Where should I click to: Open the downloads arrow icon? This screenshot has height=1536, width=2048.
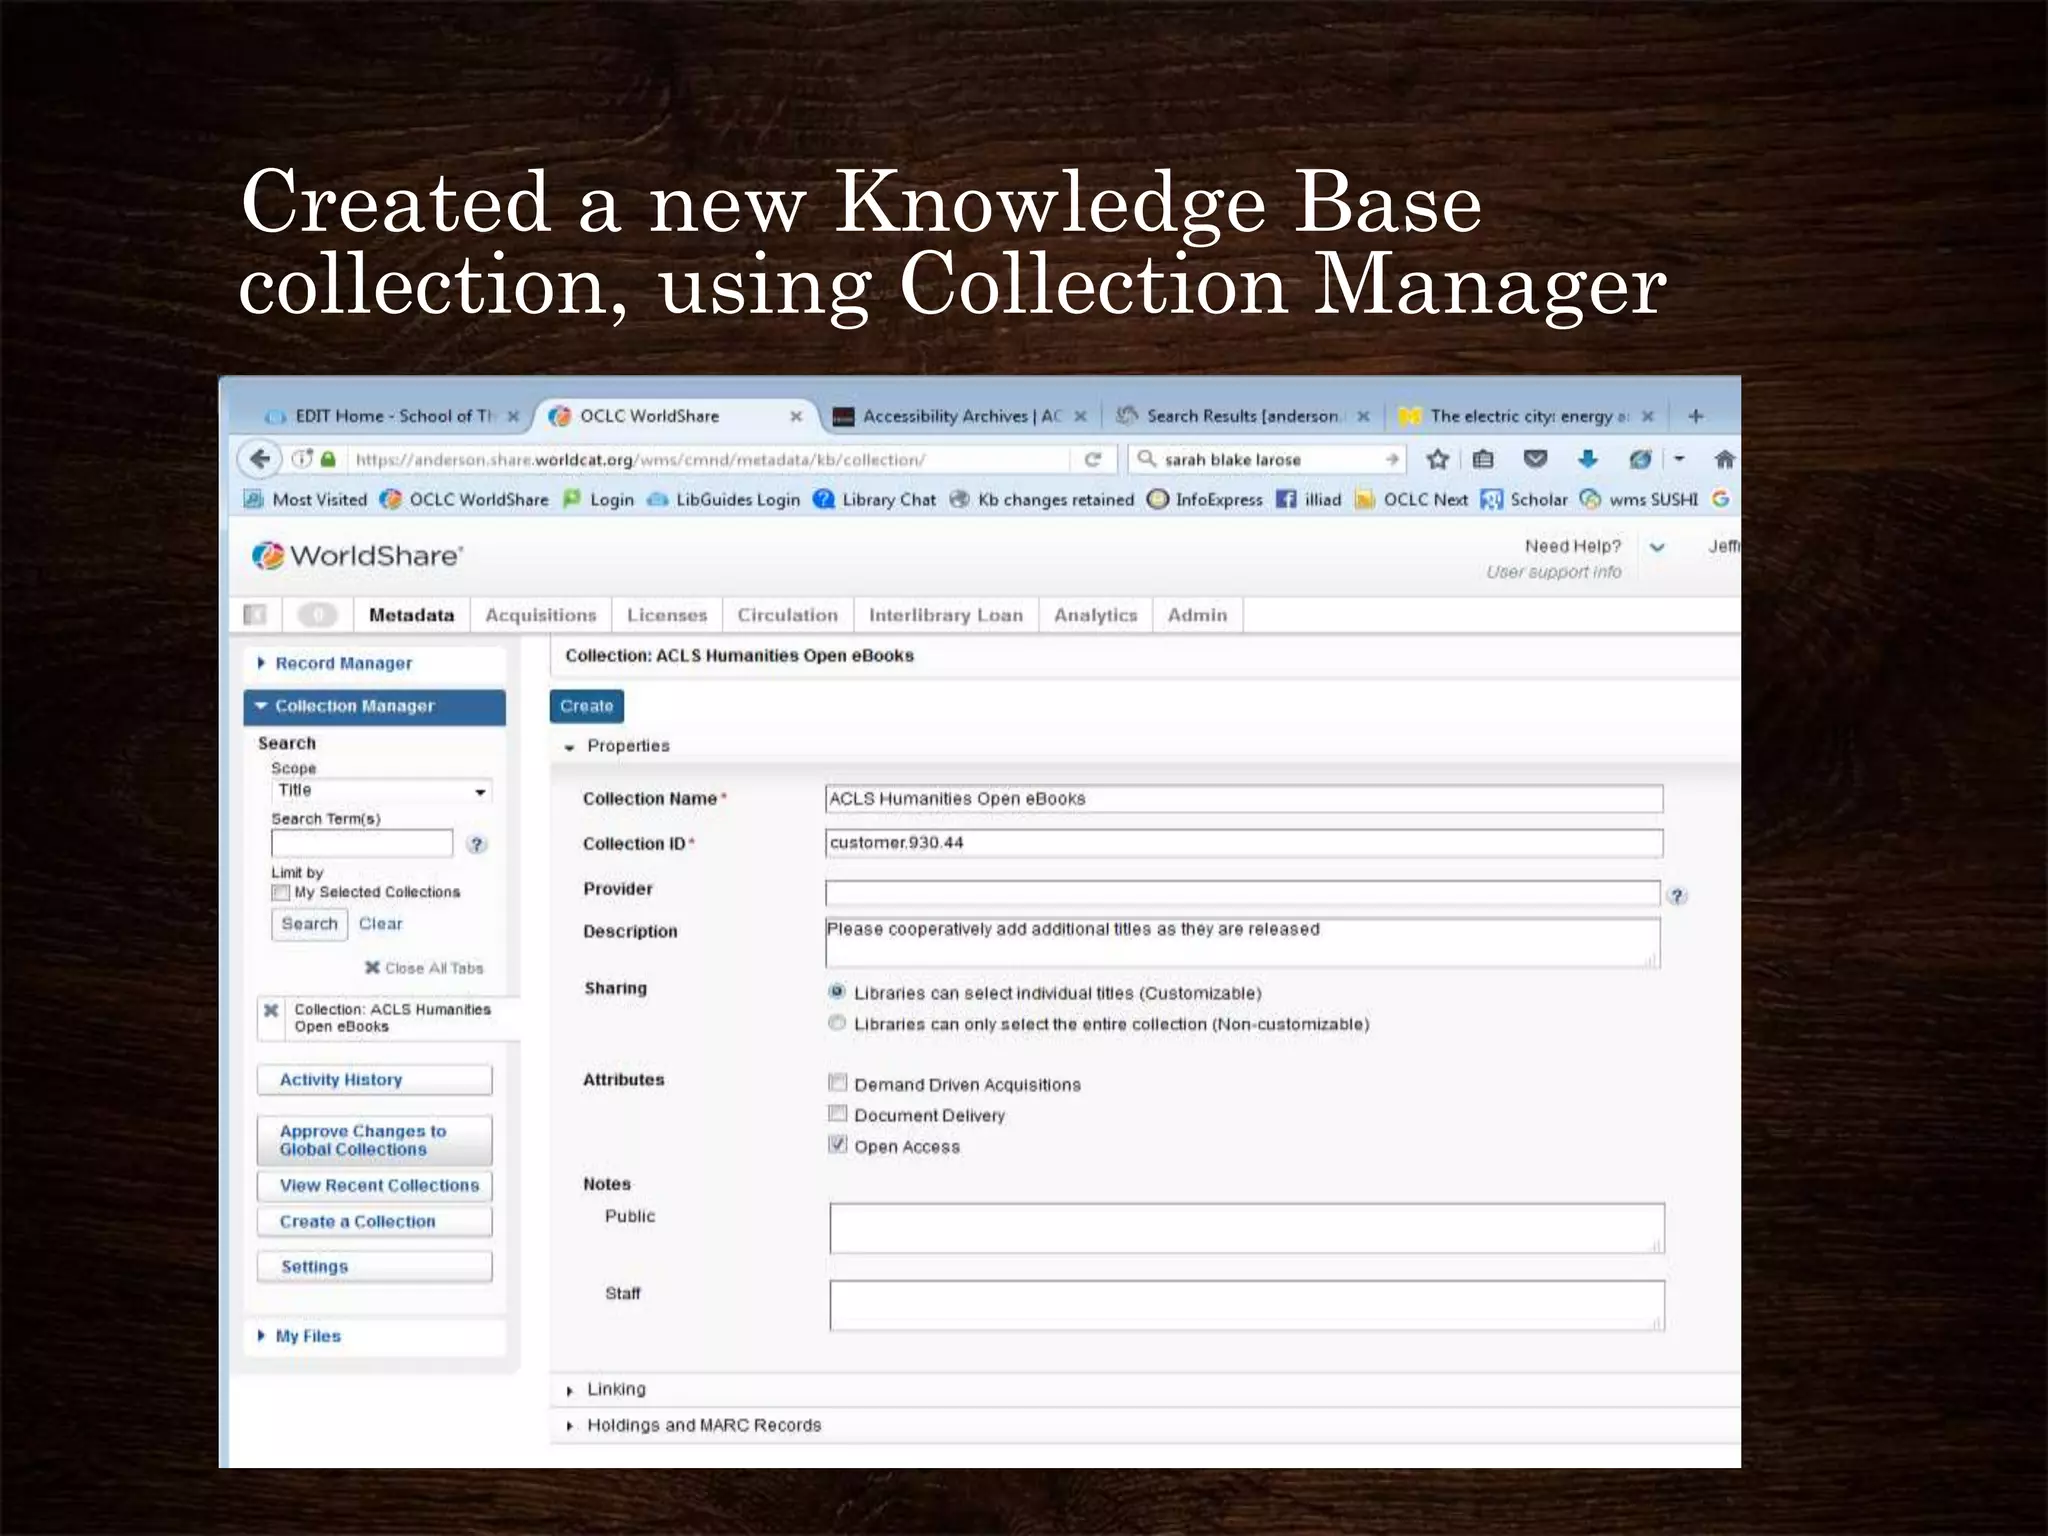[x=1588, y=459]
